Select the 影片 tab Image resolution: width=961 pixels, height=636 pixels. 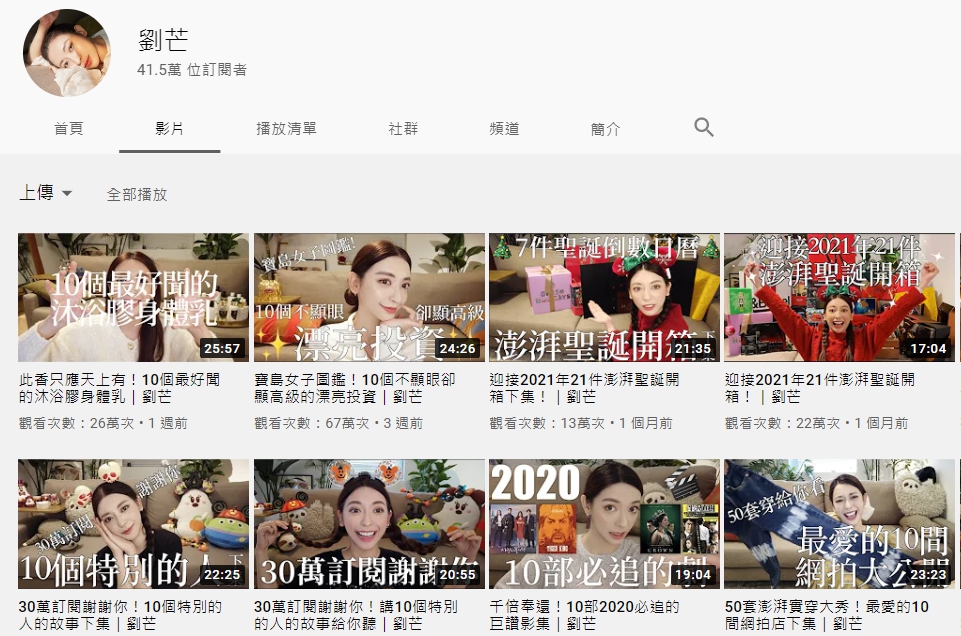(x=169, y=129)
